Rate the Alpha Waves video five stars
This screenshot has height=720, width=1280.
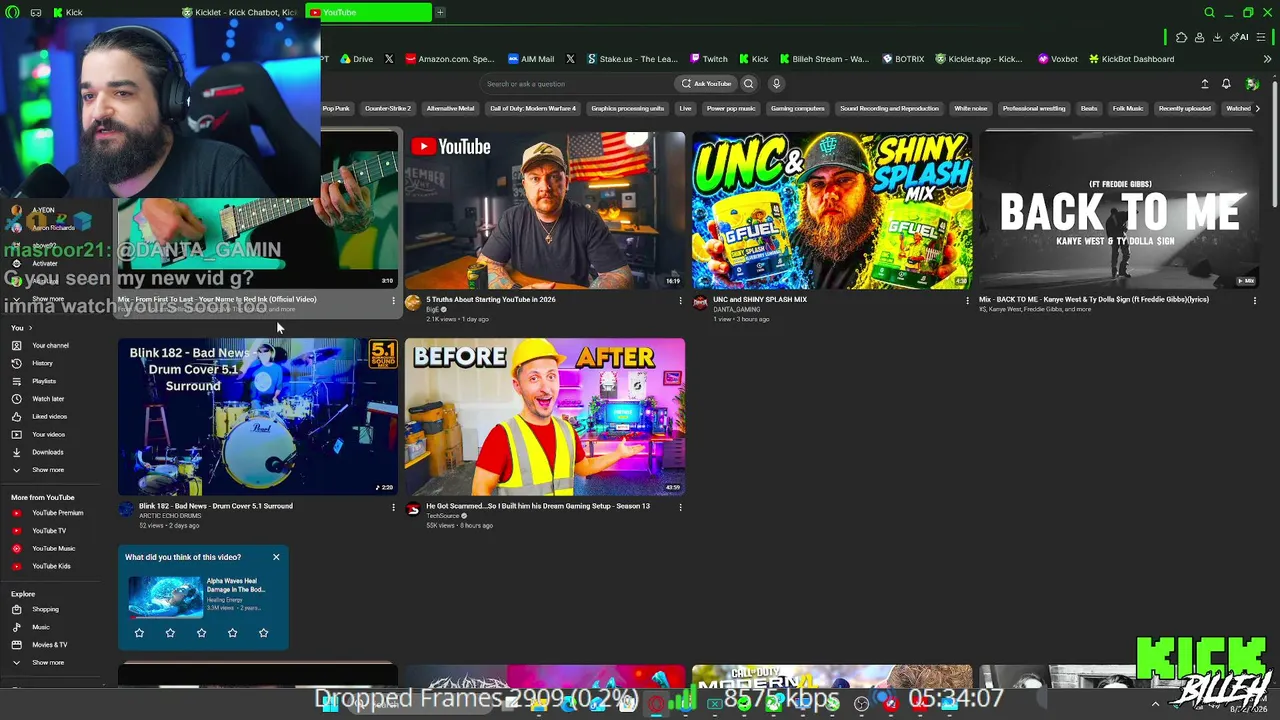point(264,633)
